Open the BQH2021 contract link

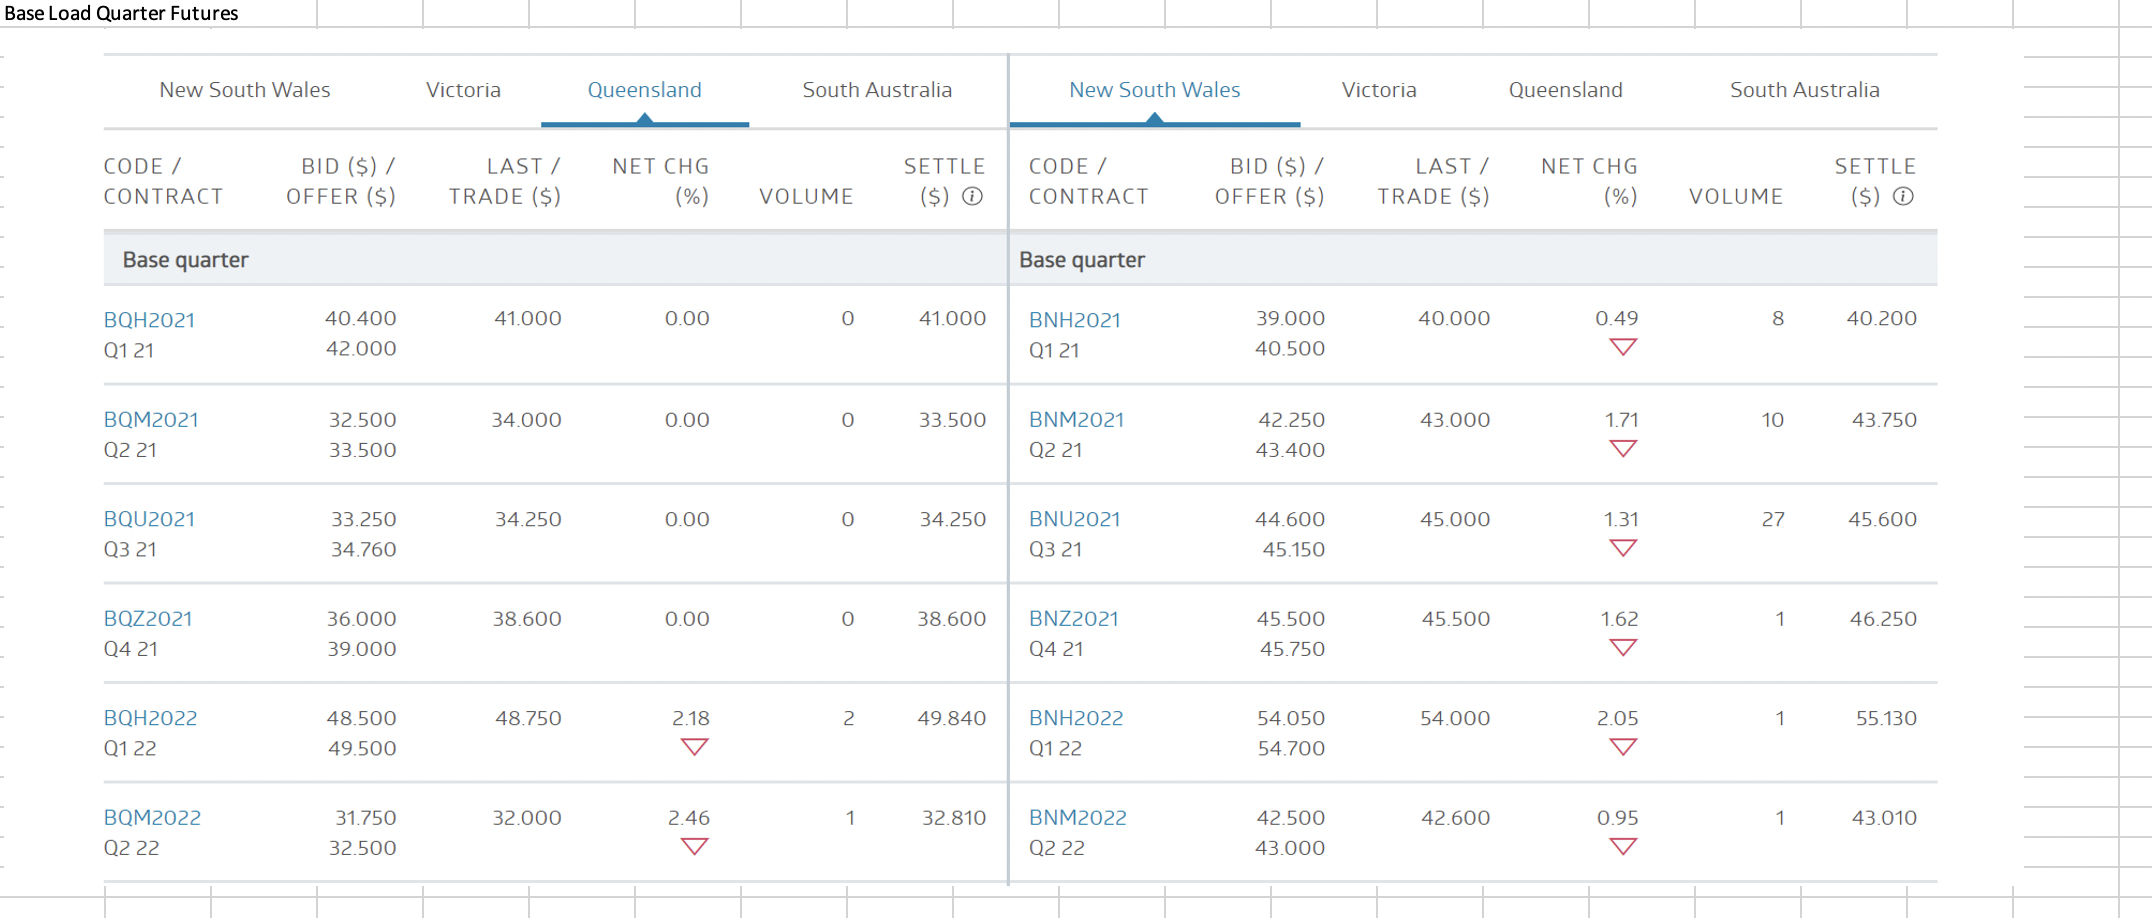[x=149, y=320]
